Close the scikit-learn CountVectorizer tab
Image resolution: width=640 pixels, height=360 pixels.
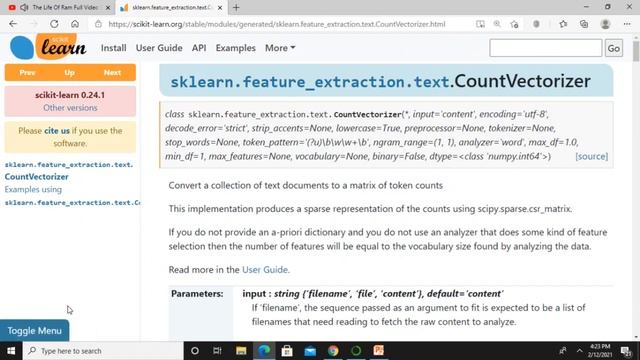pos(220,7)
